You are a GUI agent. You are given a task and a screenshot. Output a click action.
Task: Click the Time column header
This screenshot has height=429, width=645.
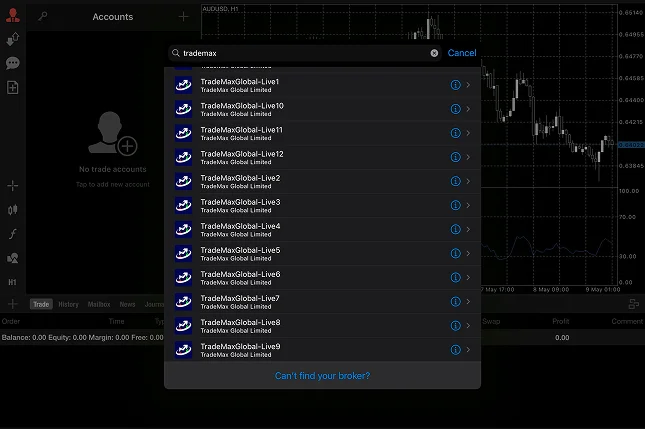click(116, 321)
